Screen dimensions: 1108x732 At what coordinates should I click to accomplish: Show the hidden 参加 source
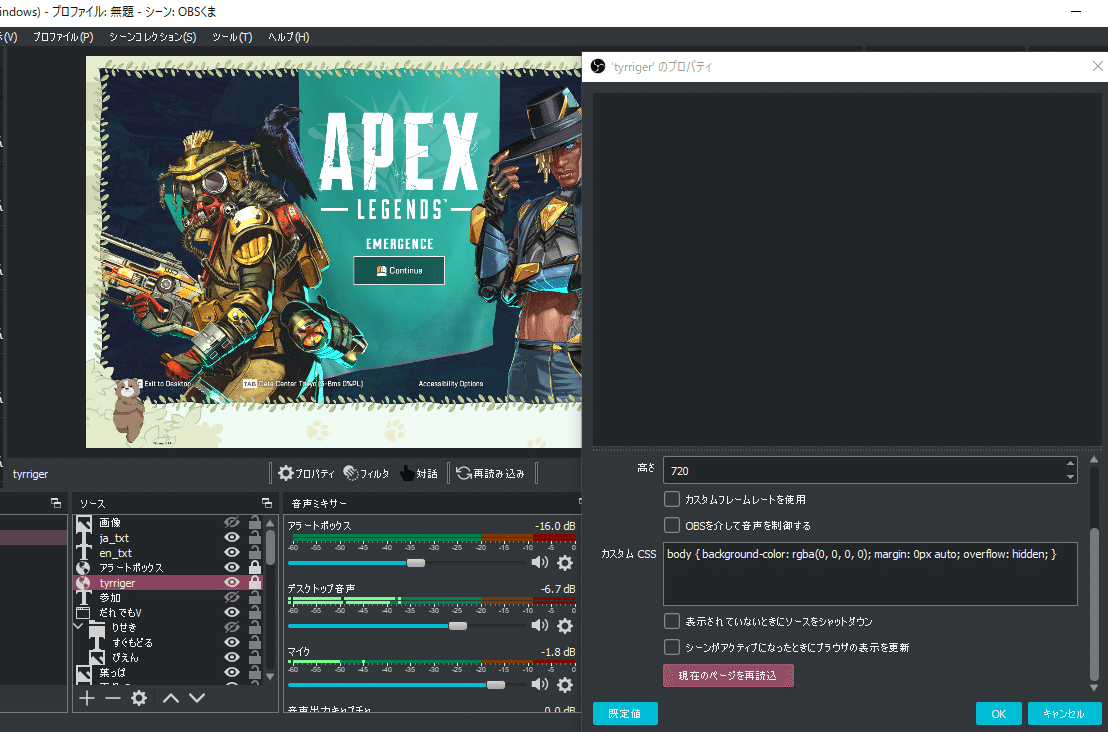(232, 598)
